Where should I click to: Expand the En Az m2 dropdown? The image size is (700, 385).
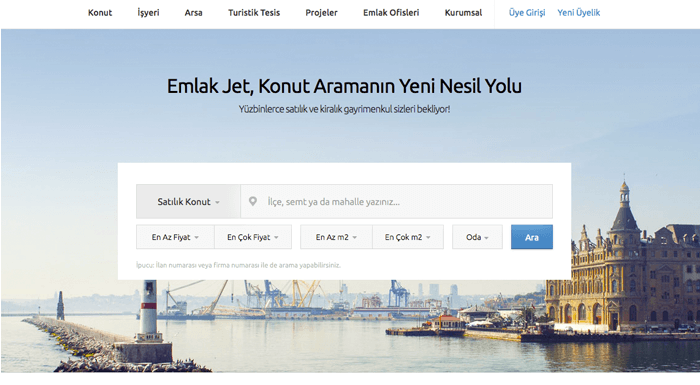[x=336, y=237]
